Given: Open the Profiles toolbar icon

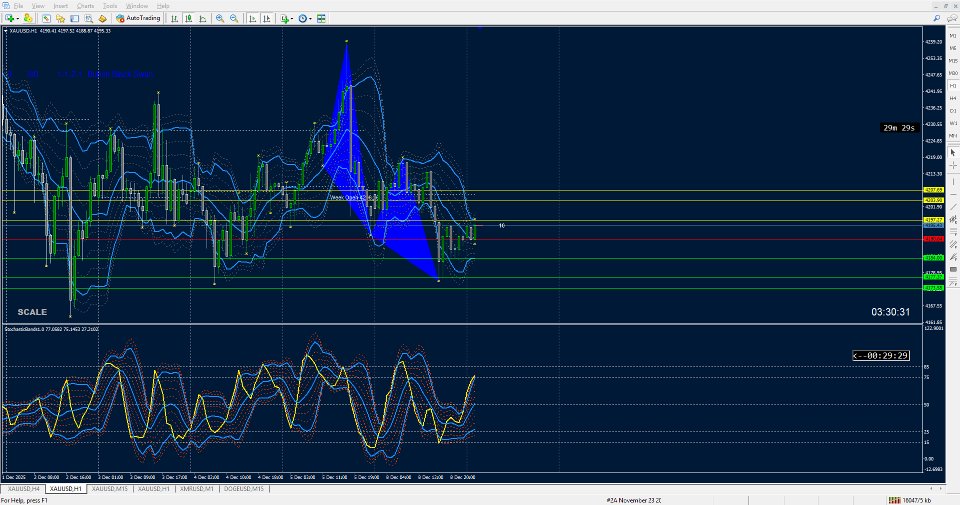Looking at the screenshot, I should click(28, 18).
